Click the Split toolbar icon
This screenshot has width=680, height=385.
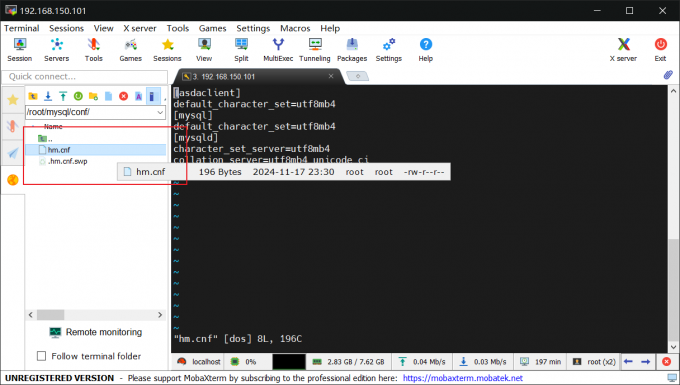pos(241,50)
